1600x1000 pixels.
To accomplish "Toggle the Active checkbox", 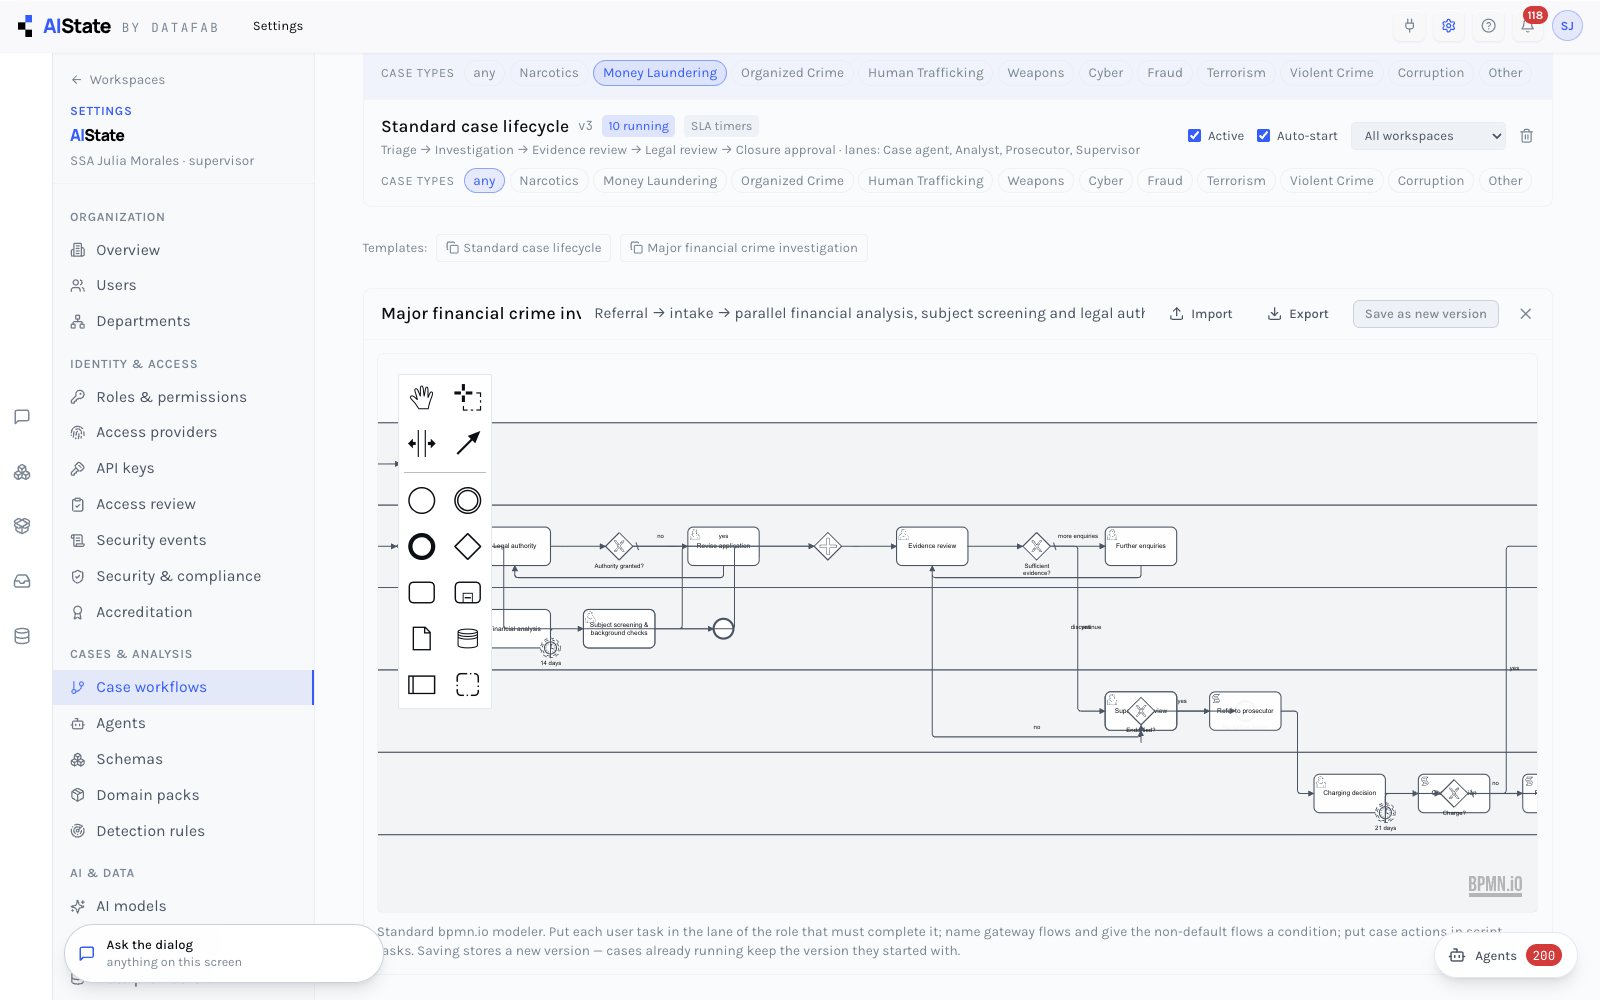I will [1194, 136].
